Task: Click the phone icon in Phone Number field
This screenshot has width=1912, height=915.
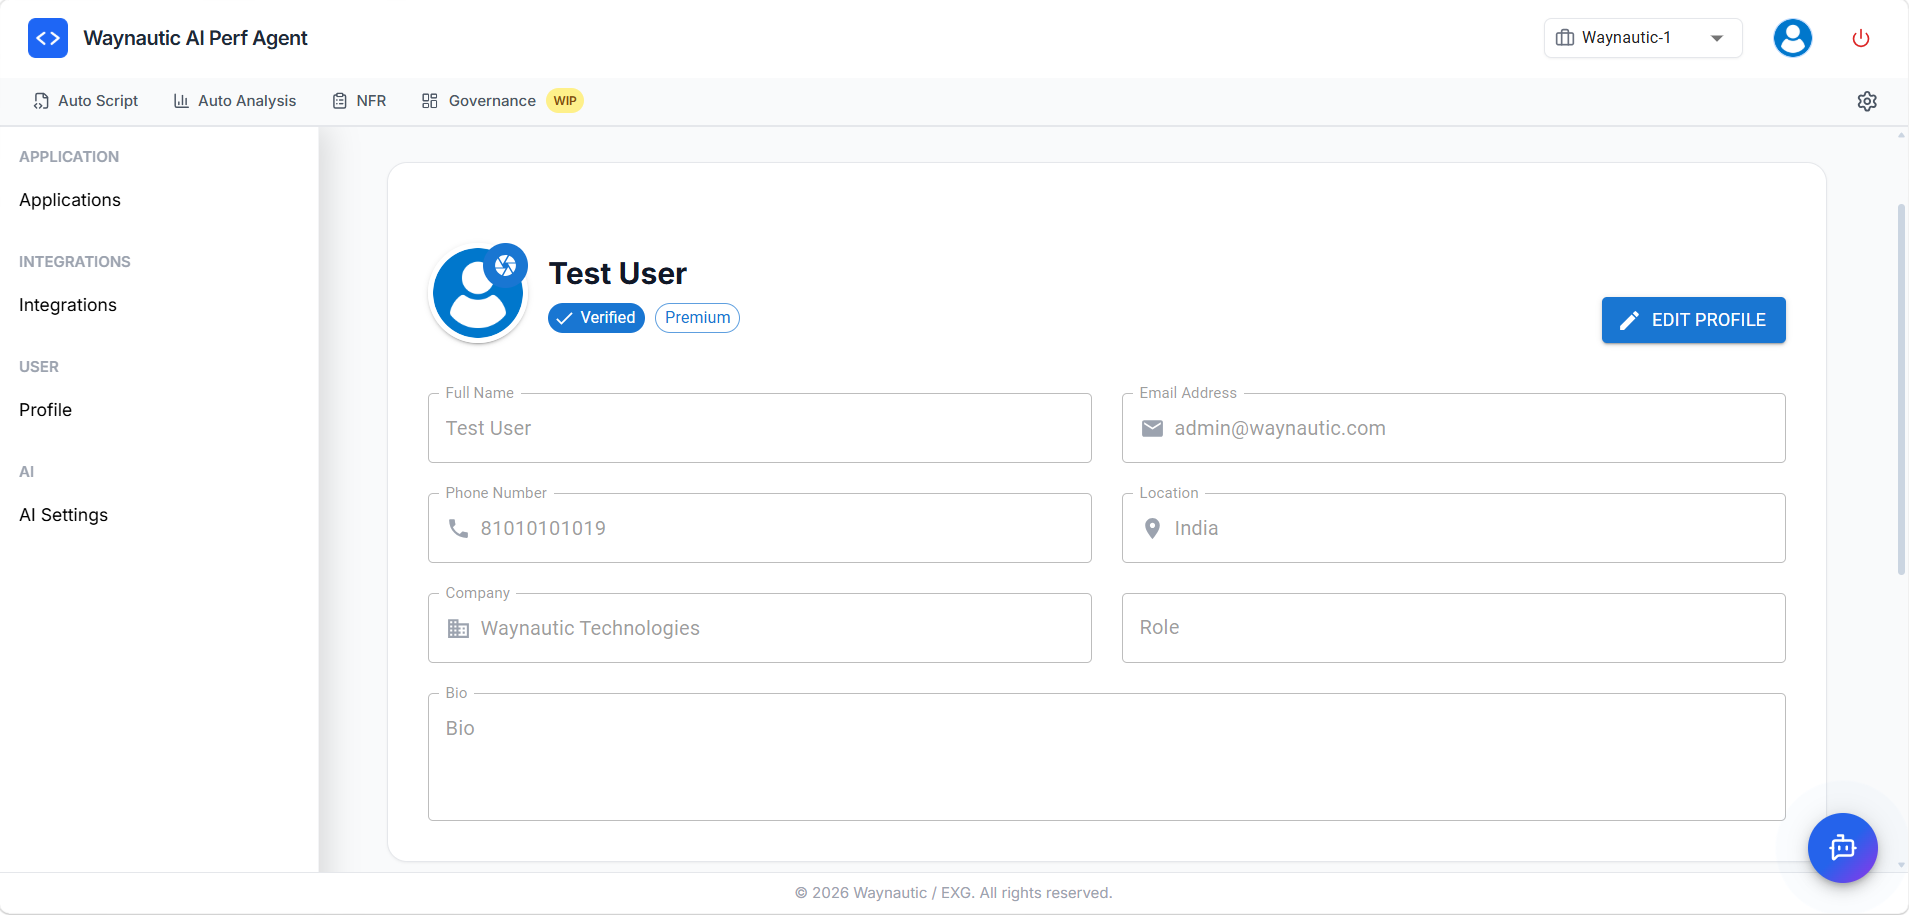Action: pos(459,528)
